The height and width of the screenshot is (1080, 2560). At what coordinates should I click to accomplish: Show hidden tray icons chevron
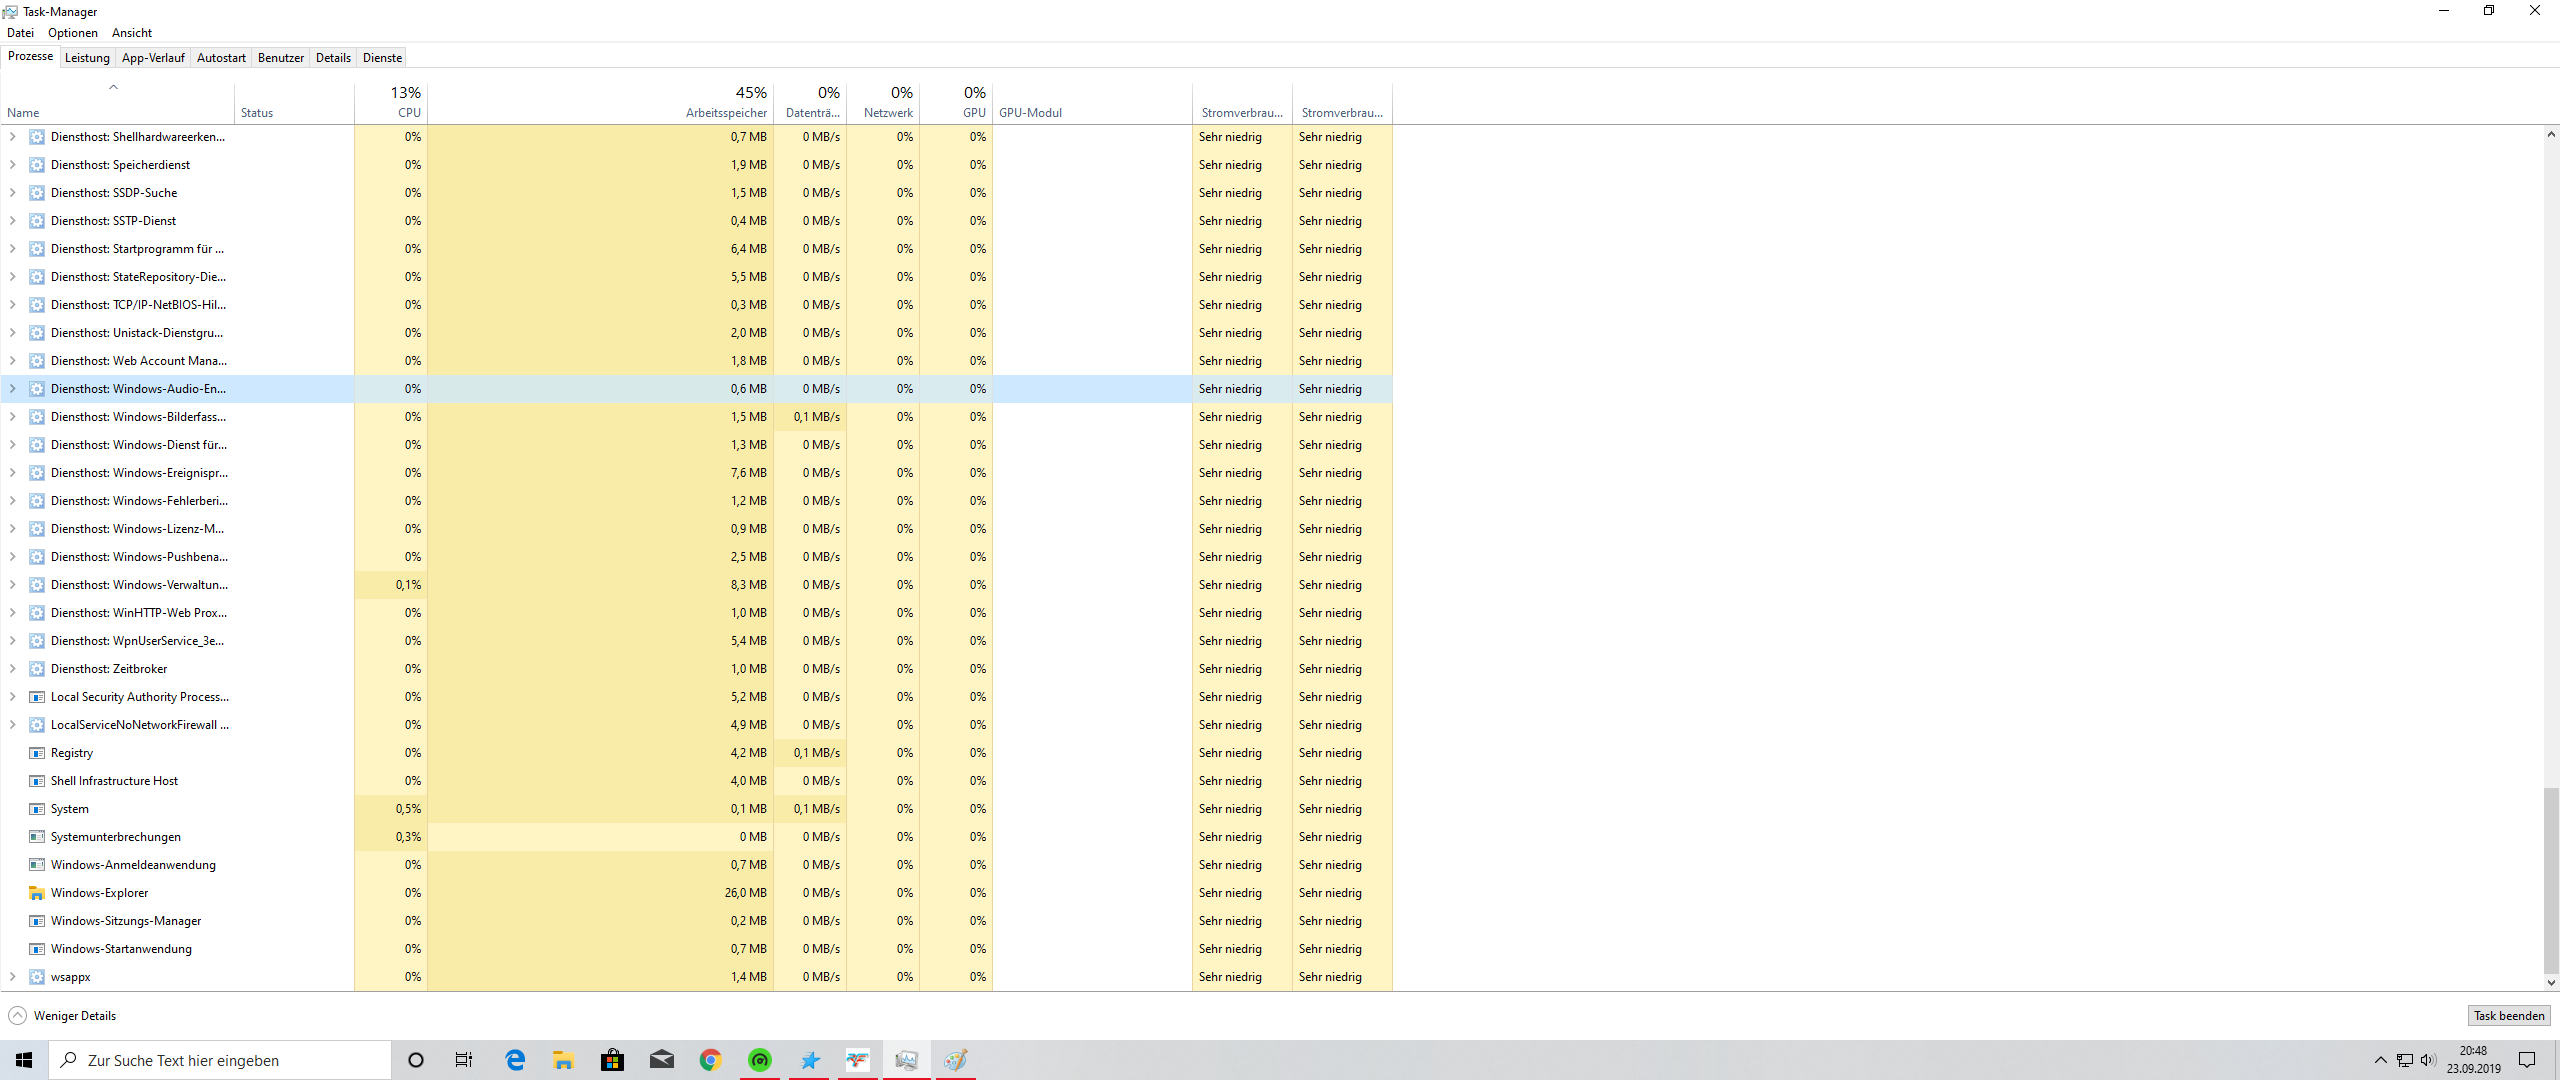[x=2380, y=1060]
